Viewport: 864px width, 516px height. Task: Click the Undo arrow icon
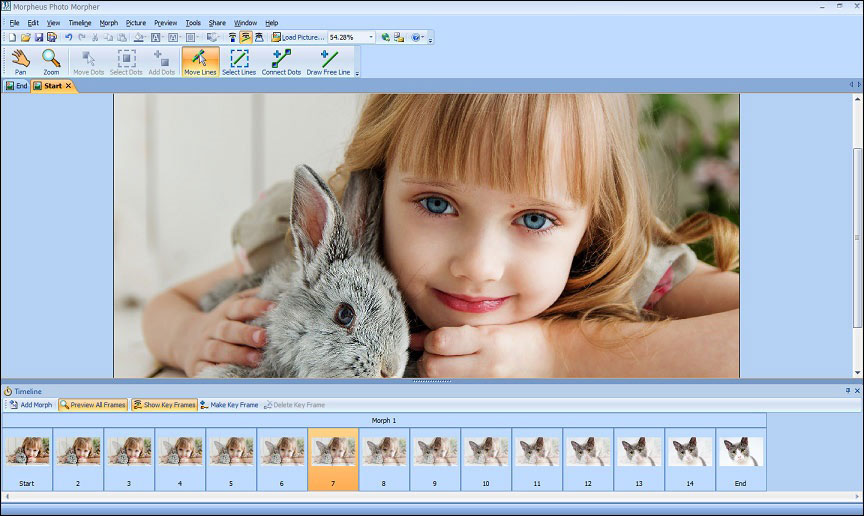coord(68,37)
